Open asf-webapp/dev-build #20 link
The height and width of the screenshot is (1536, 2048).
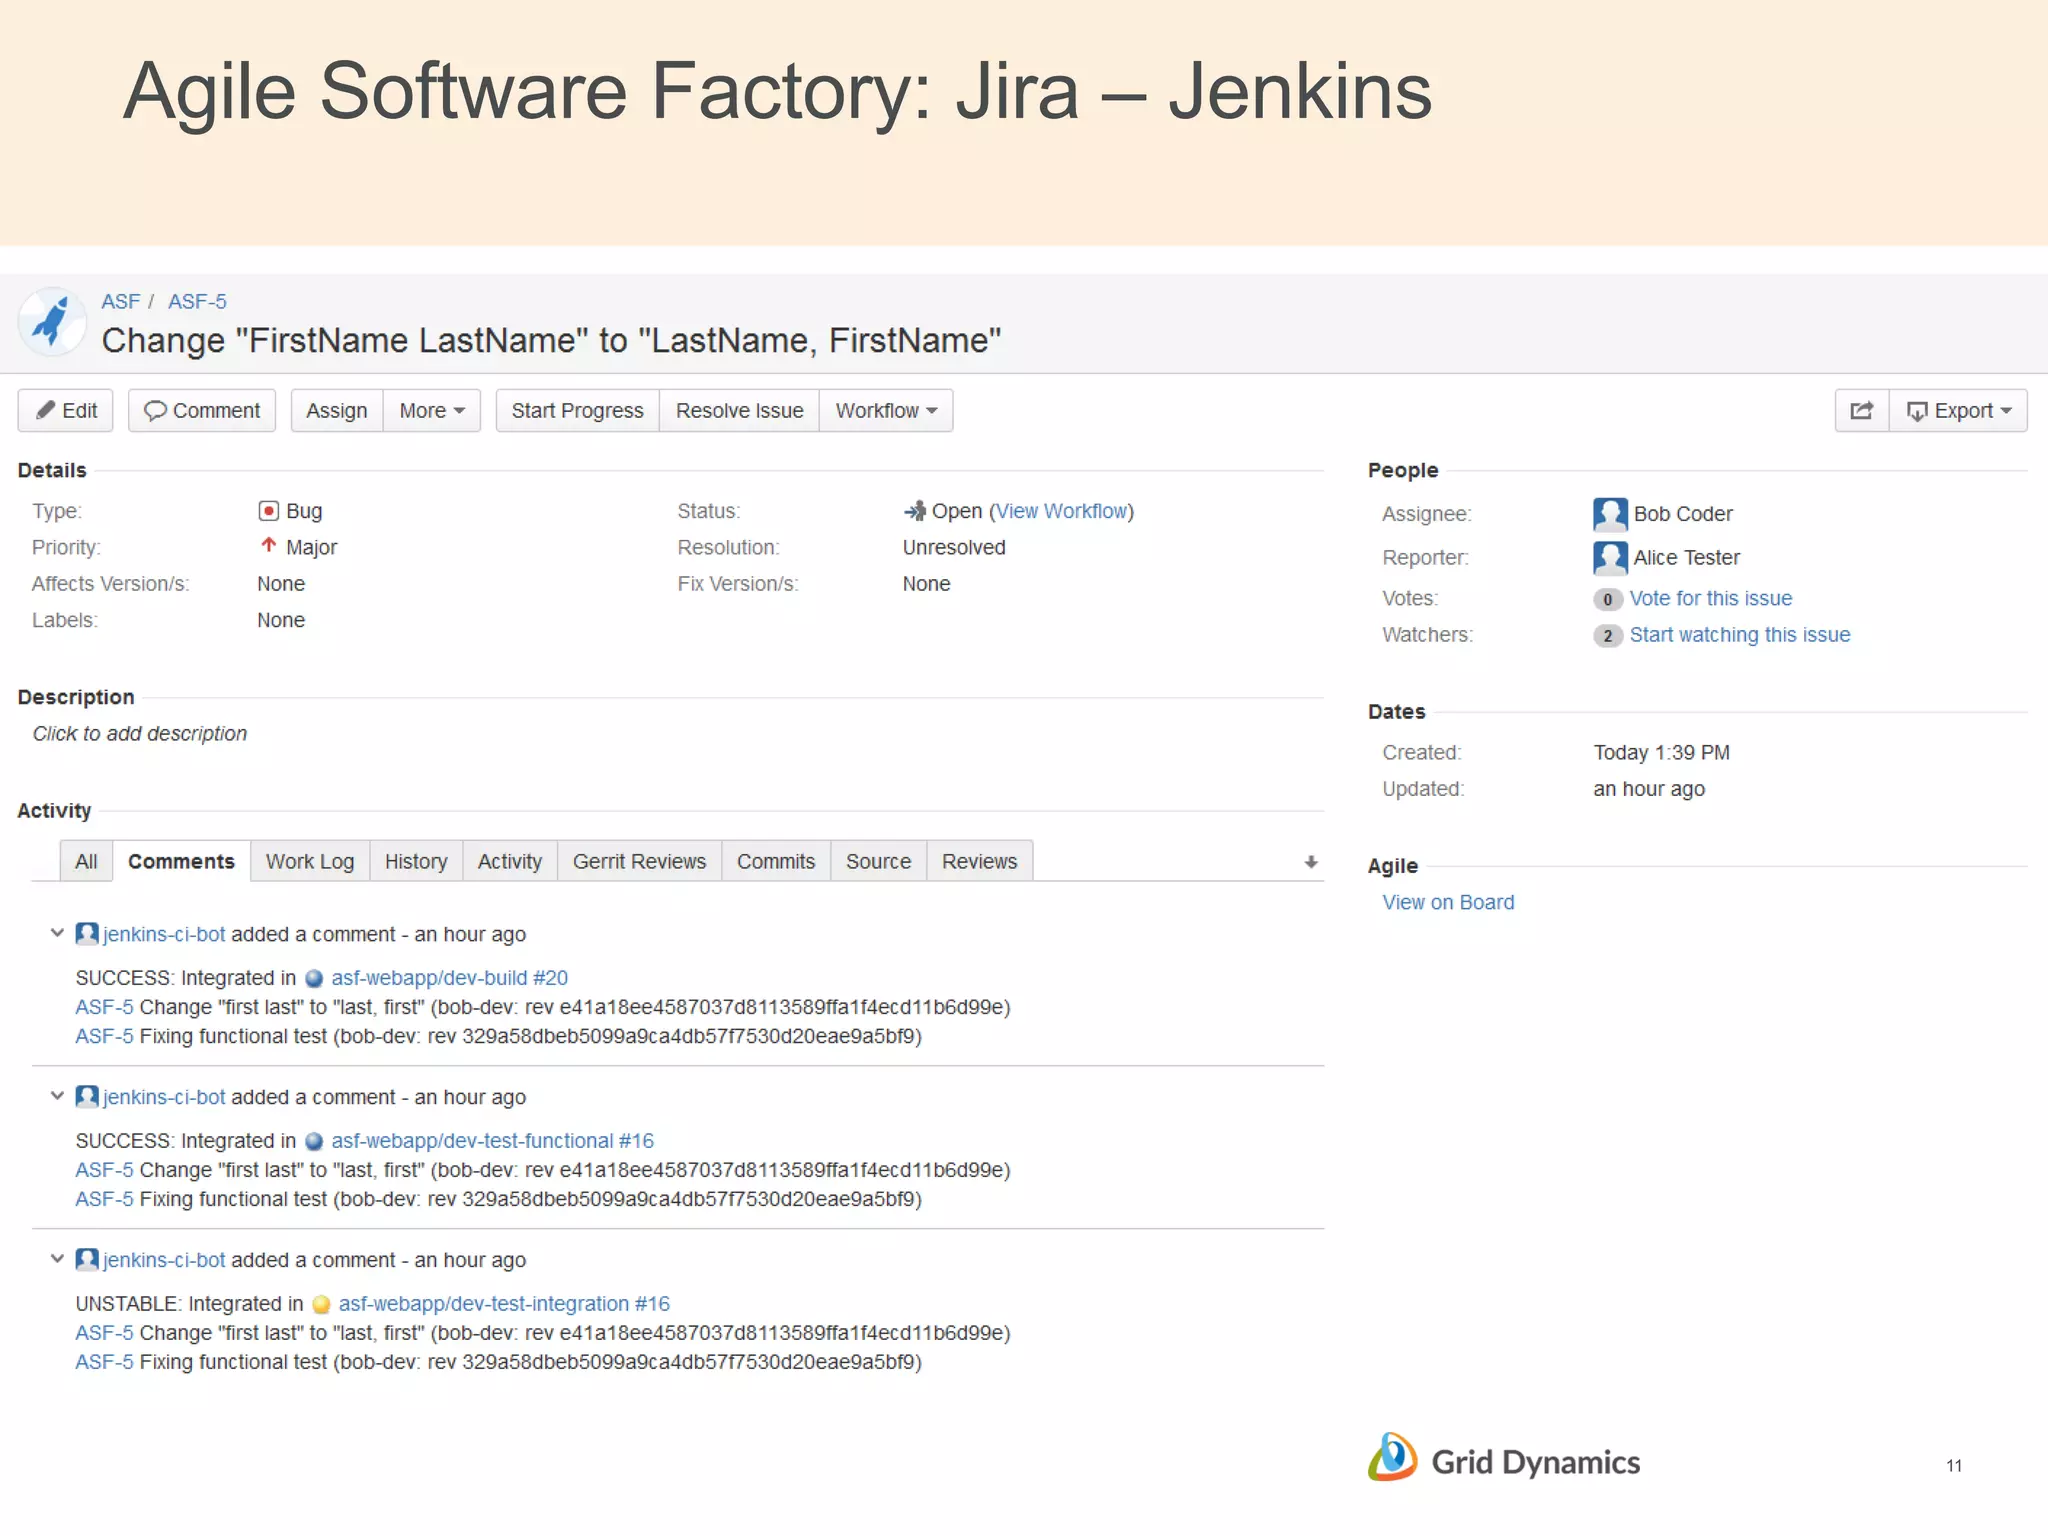click(x=450, y=978)
